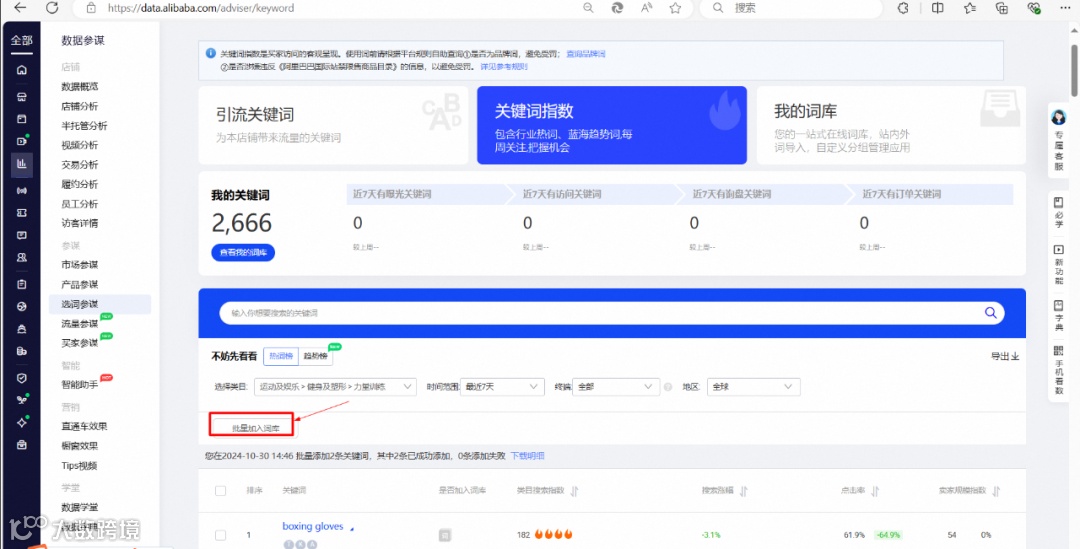The height and width of the screenshot is (549, 1080).
Task: Open 智能助手 in left menu
Action: point(80,384)
